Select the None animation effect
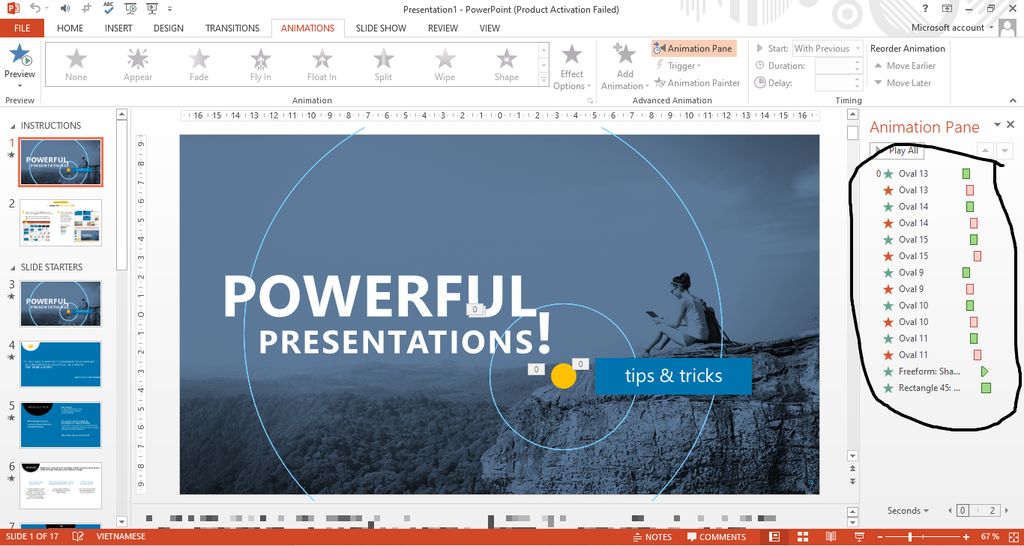The image size is (1024, 546). [76, 65]
